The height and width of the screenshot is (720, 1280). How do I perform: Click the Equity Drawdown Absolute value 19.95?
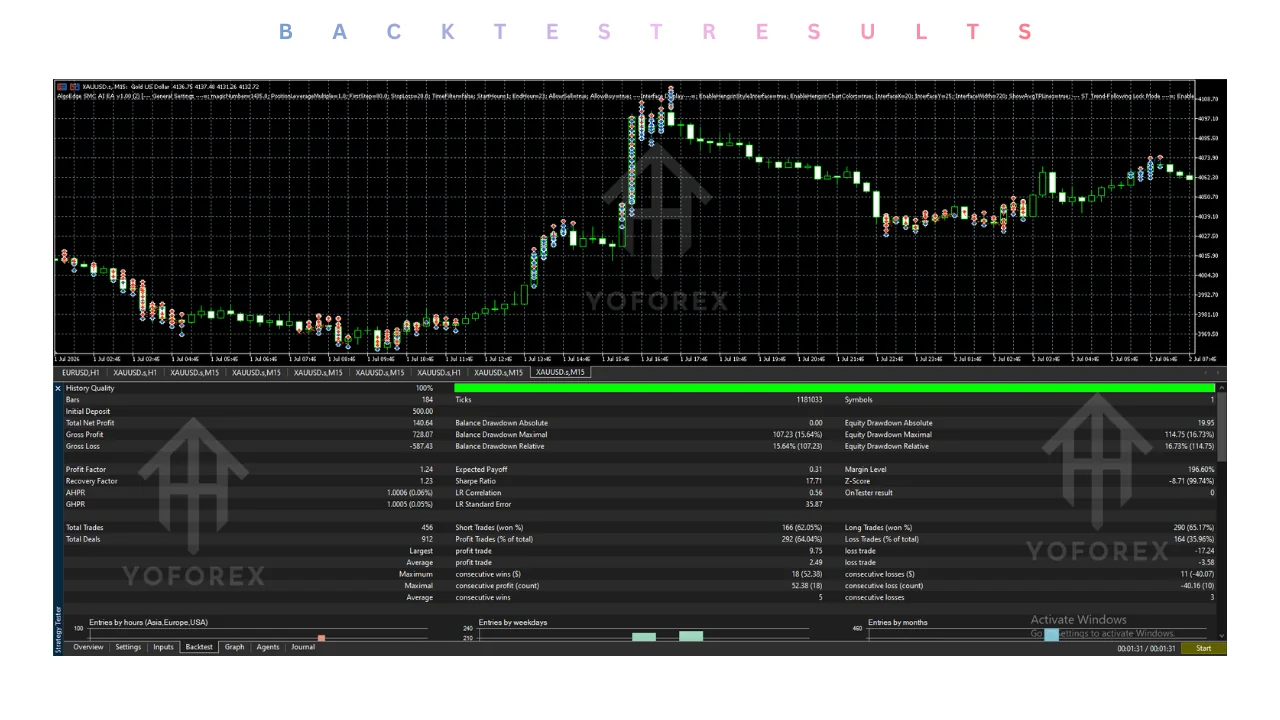1206,423
